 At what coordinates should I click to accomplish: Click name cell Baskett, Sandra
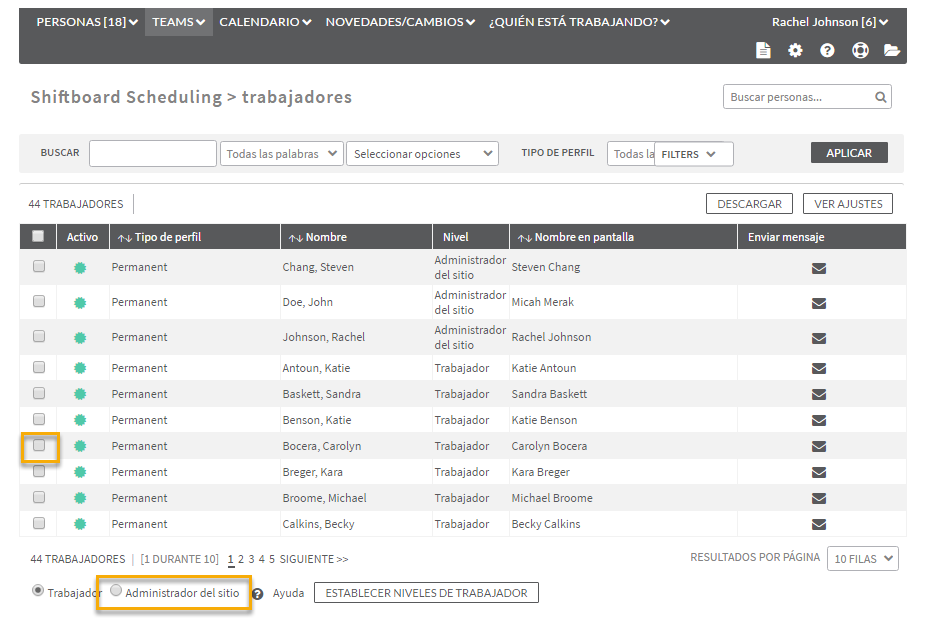coord(322,394)
